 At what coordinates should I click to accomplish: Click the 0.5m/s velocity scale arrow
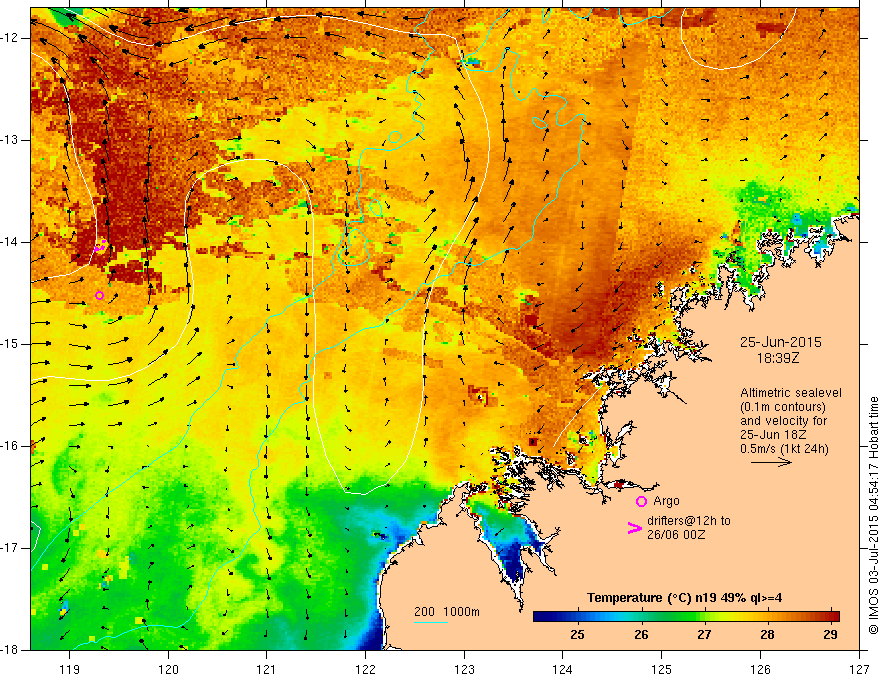coord(771,462)
